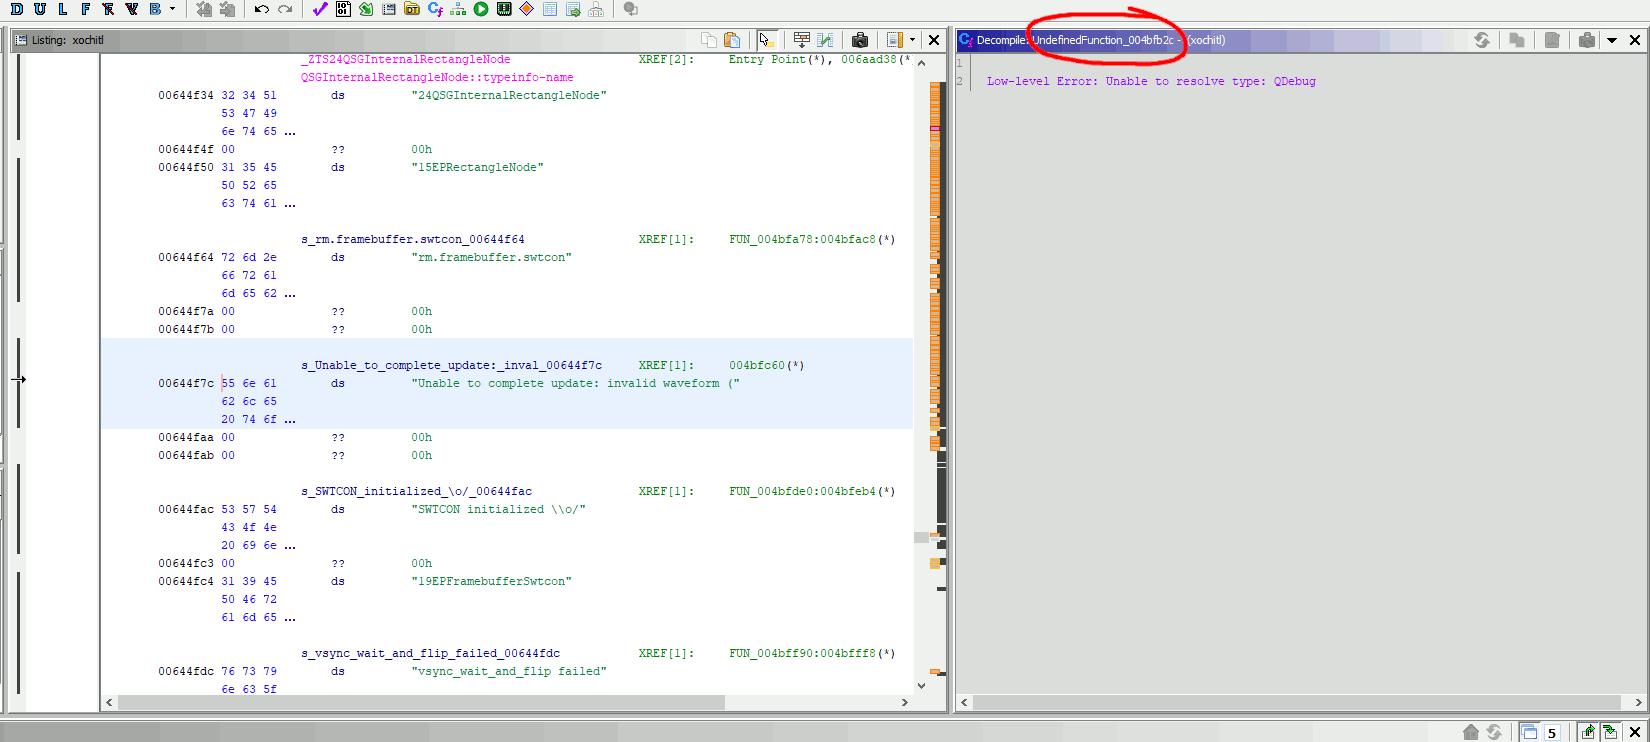
Task: Select label s_SWTCON_initialized_\o/_00644fac
Action: pyautogui.click(x=417, y=491)
